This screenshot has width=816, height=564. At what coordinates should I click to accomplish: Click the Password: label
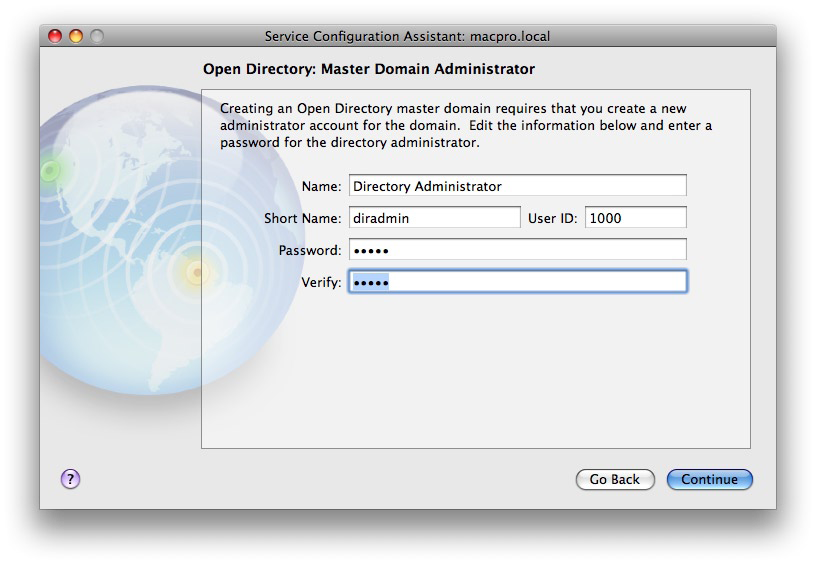click(x=310, y=250)
